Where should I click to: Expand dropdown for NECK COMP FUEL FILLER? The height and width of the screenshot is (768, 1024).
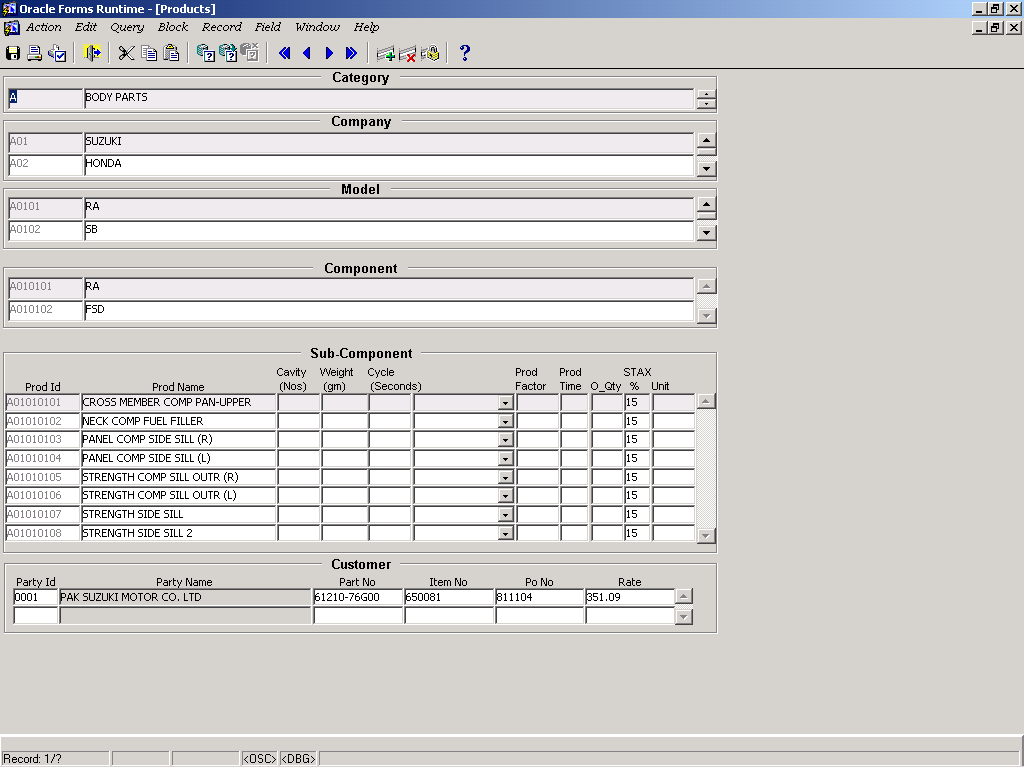(505, 422)
